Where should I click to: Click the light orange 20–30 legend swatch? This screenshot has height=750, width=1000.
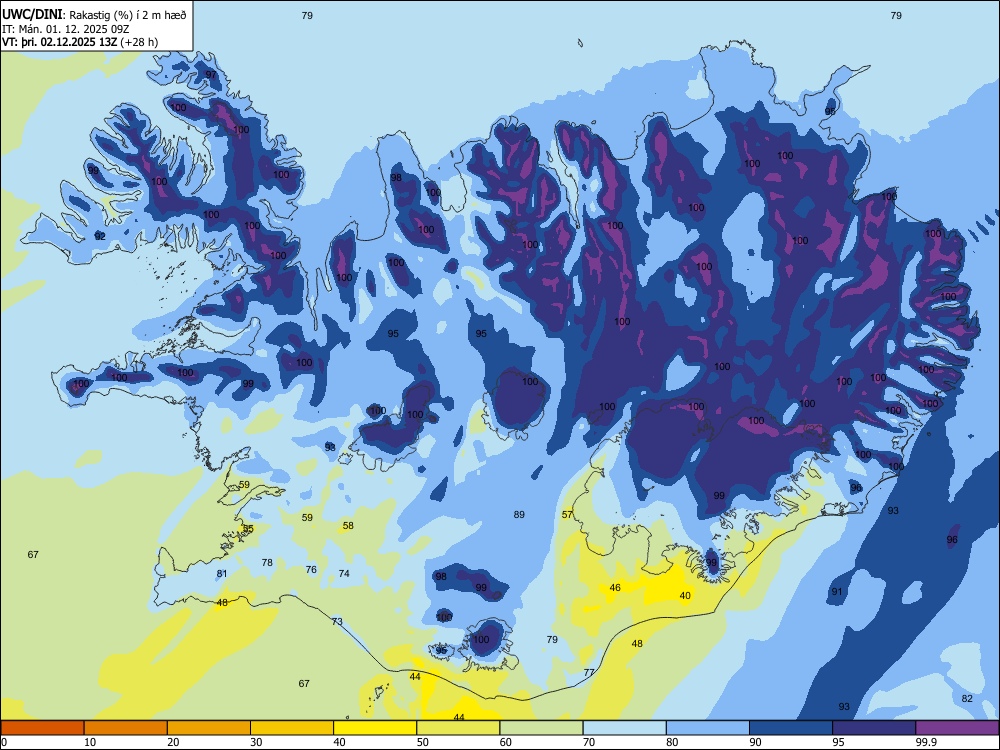coord(209,728)
